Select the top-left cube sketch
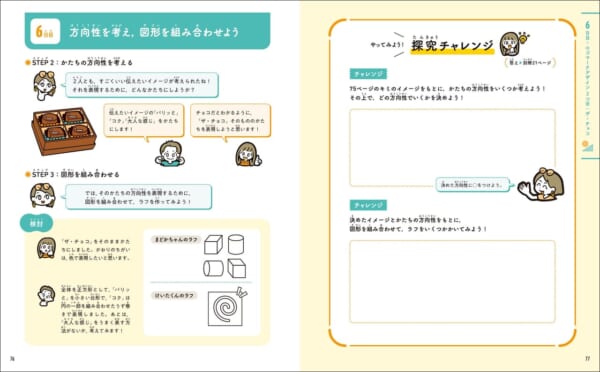Viewport: 600px width, 372px height. pyautogui.click(x=213, y=245)
